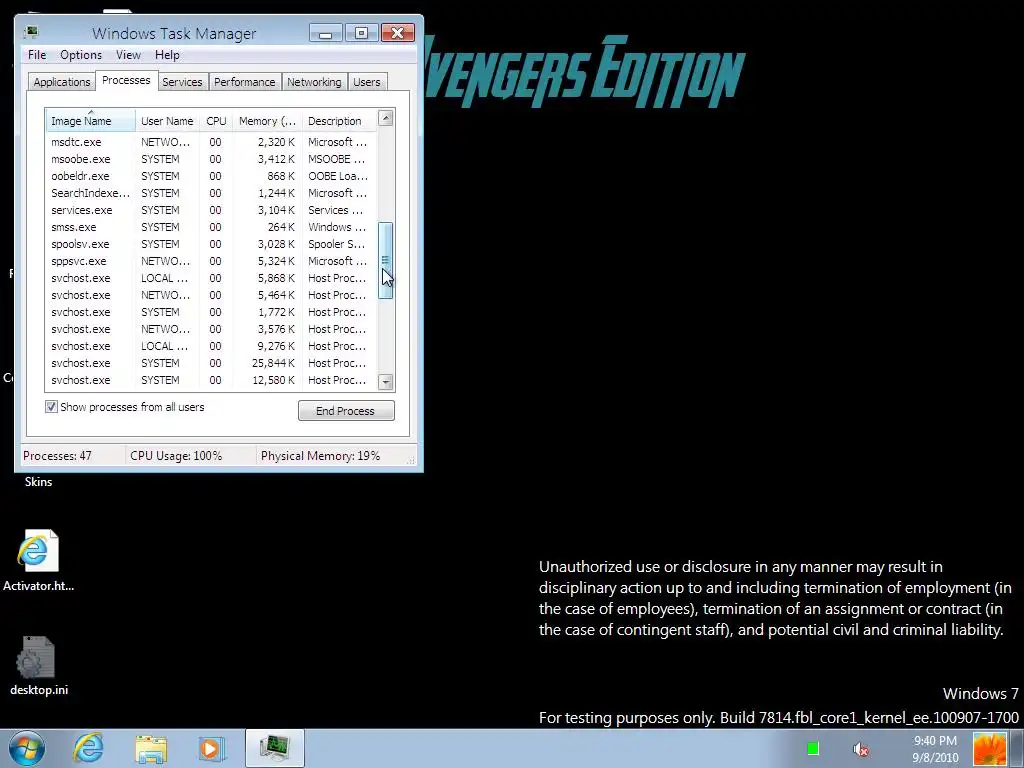Click the Skins desktop label

(x=38, y=482)
